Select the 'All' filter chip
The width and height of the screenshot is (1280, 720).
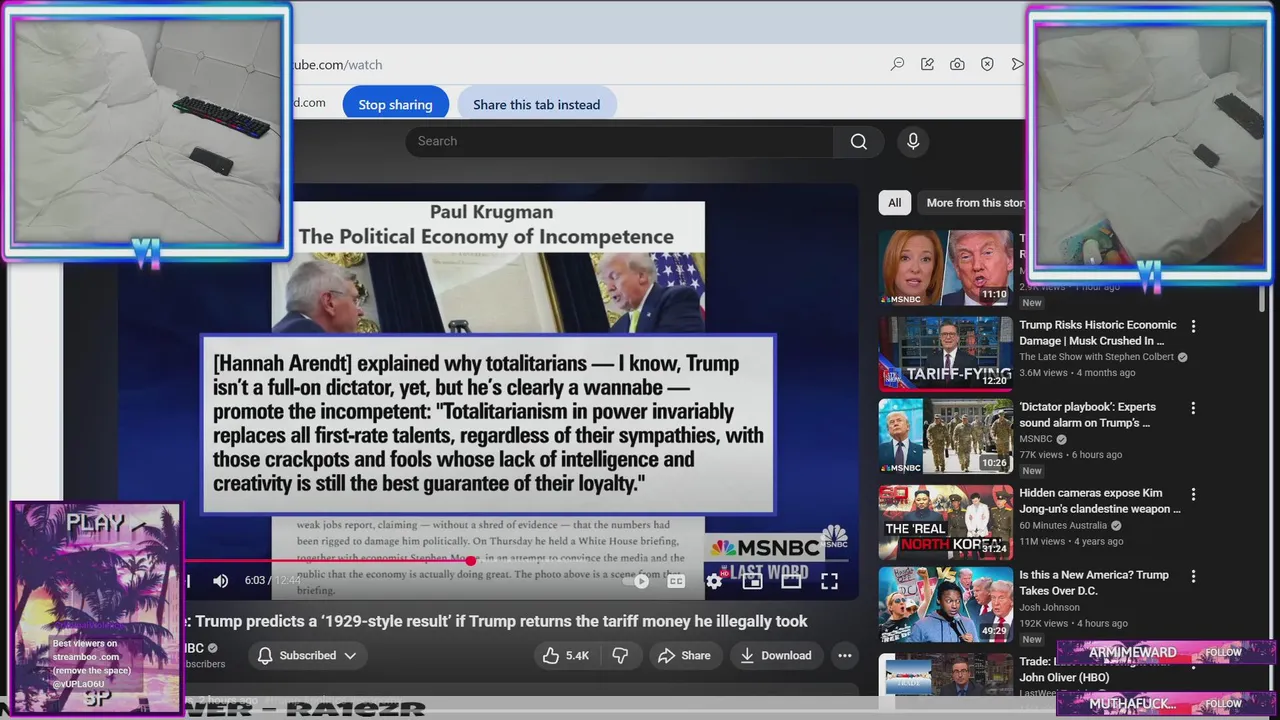[x=894, y=203]
